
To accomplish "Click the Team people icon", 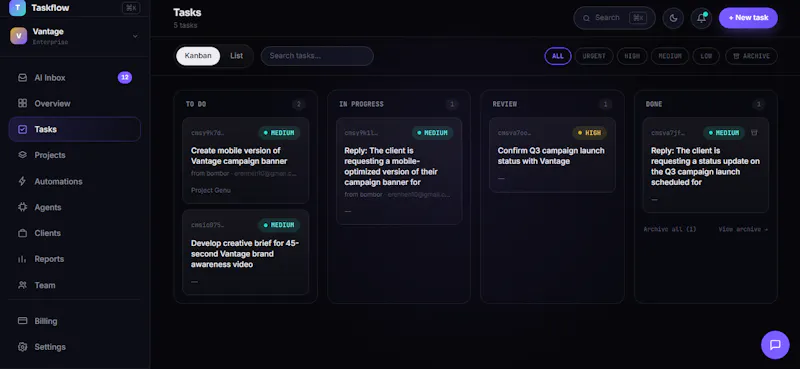I will coord(22,285).
